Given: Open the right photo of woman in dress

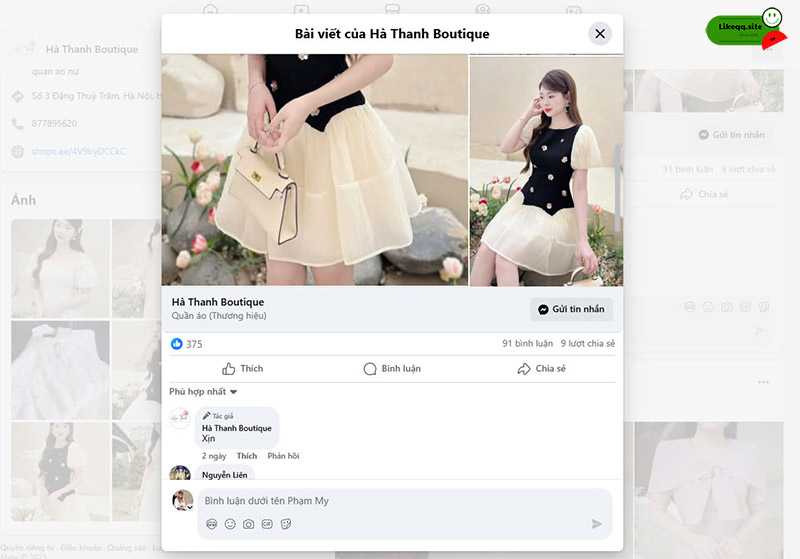Looking at the screenshot, I should (x=546, y=171).
